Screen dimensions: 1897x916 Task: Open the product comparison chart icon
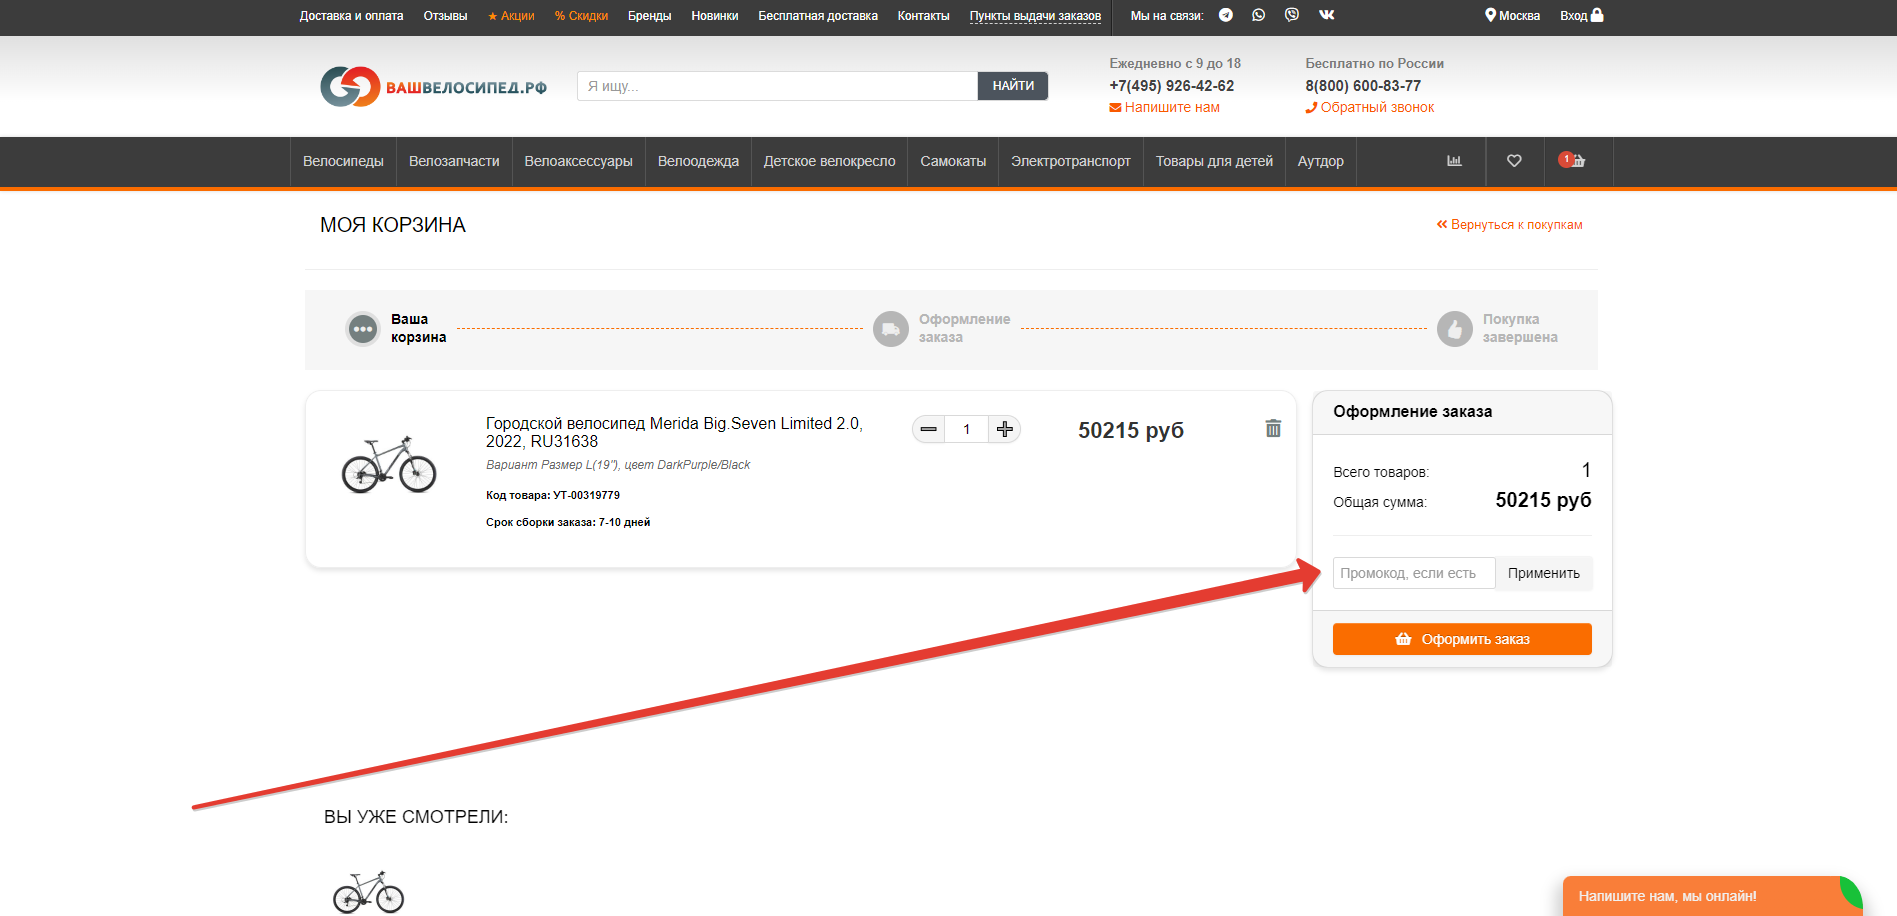coord(1454,161)
